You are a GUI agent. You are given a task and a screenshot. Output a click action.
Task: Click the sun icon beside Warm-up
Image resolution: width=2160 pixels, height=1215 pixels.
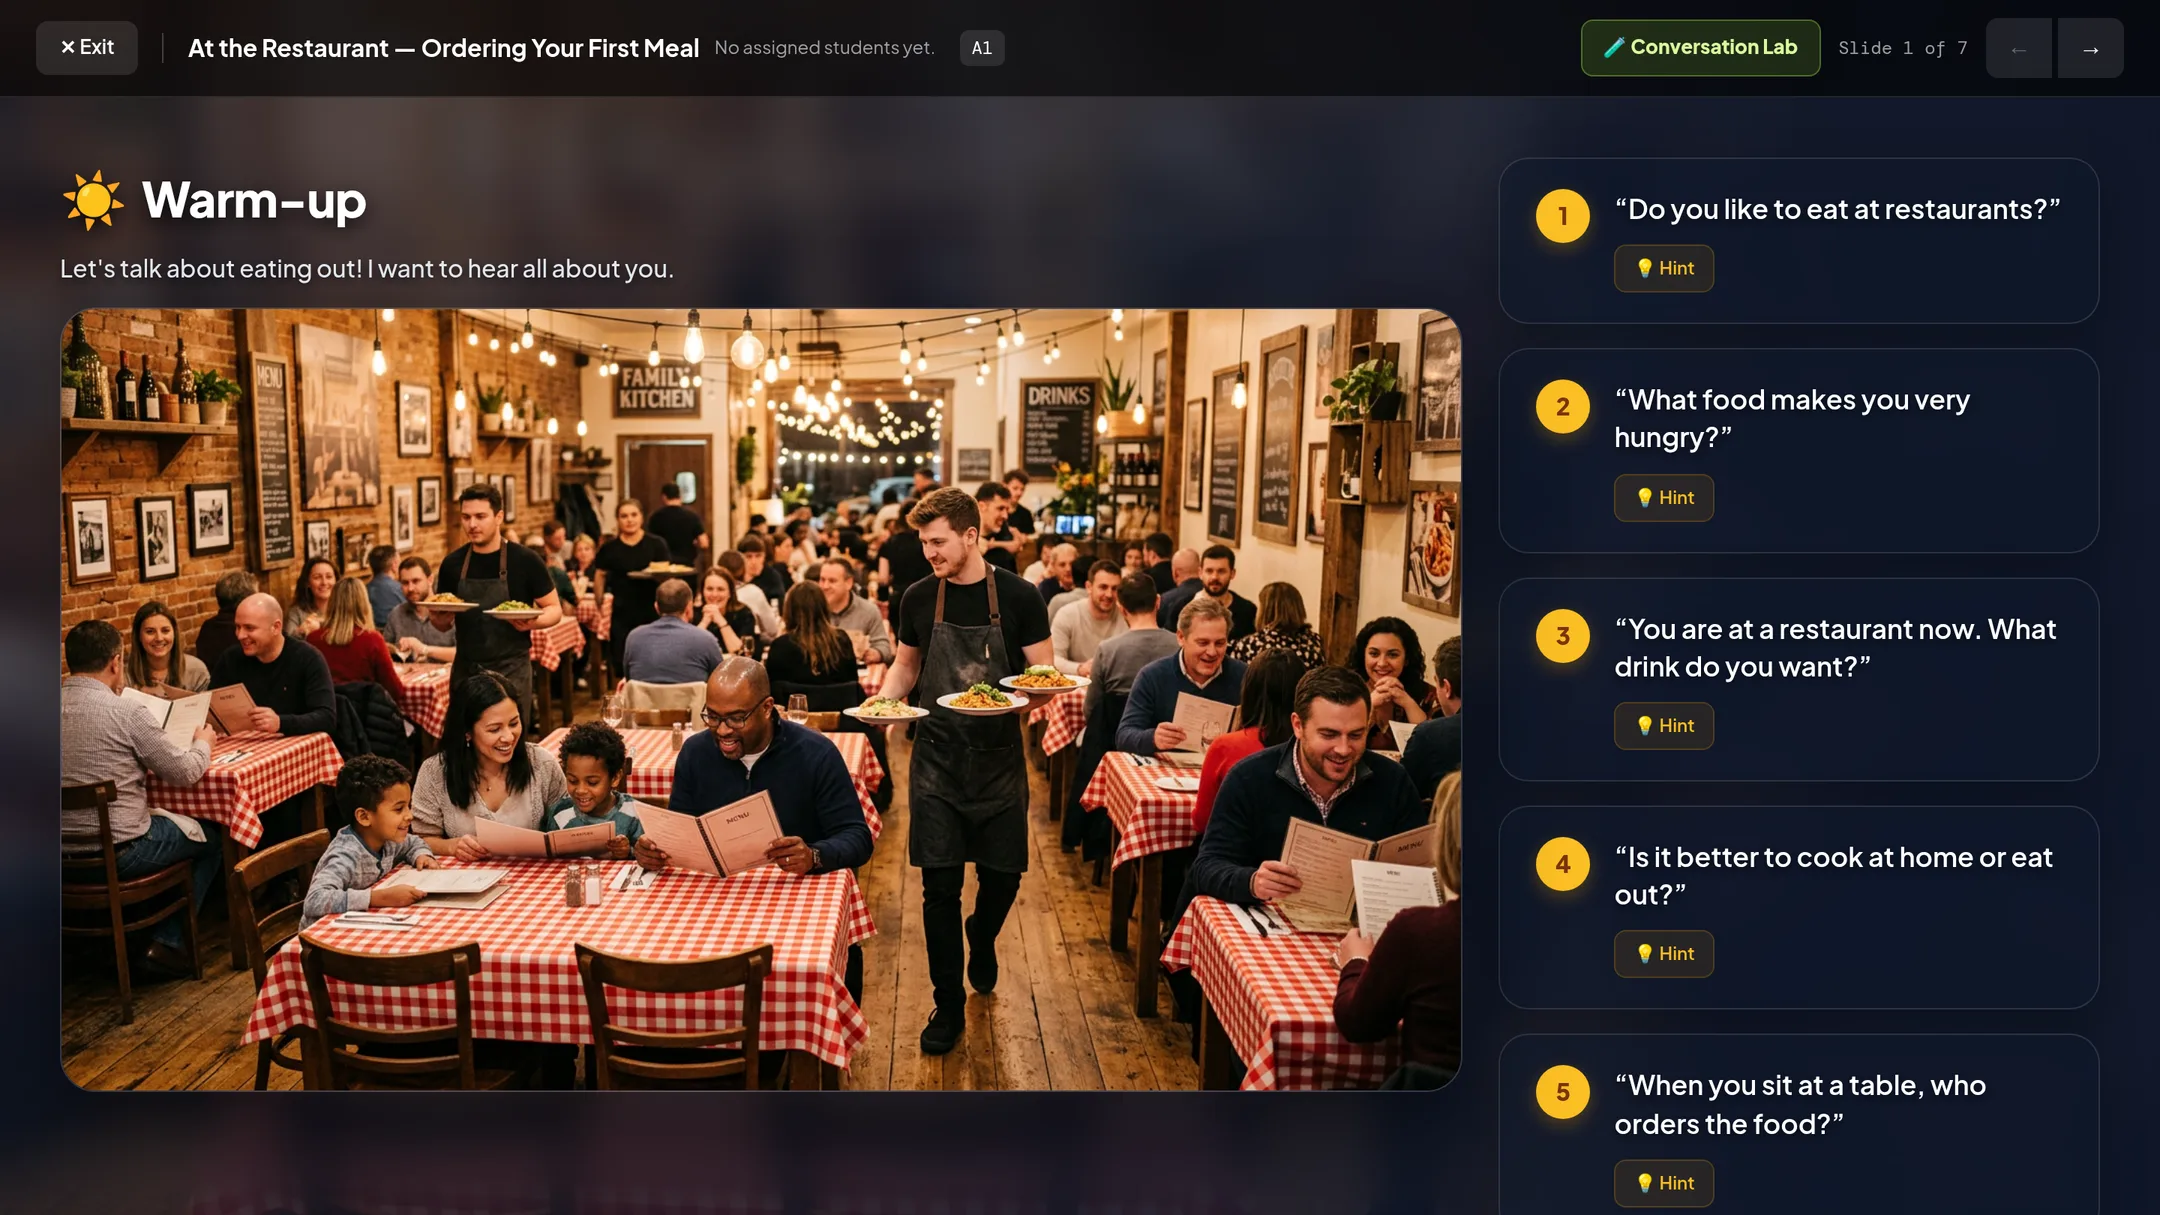pyautogui.click(x=93, y=200)
